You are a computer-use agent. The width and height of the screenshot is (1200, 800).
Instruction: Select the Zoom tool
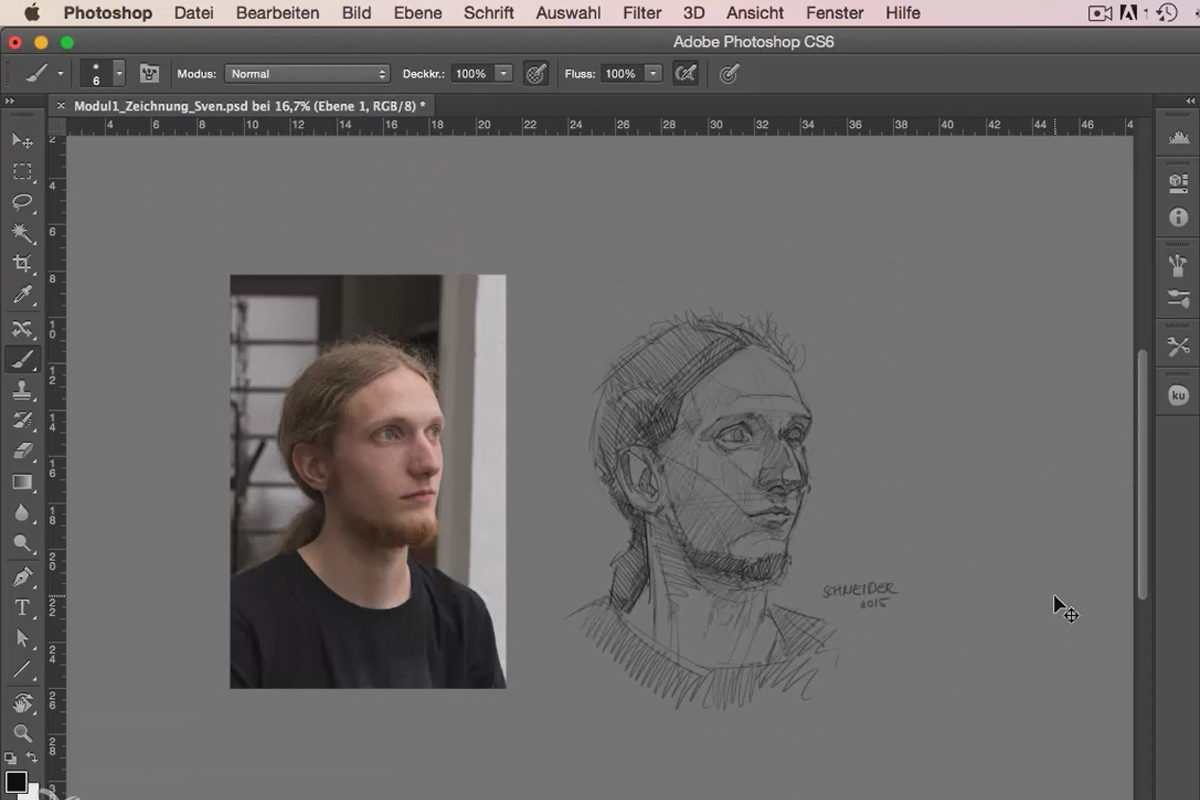pyautogui.click(x=22, y=733)
